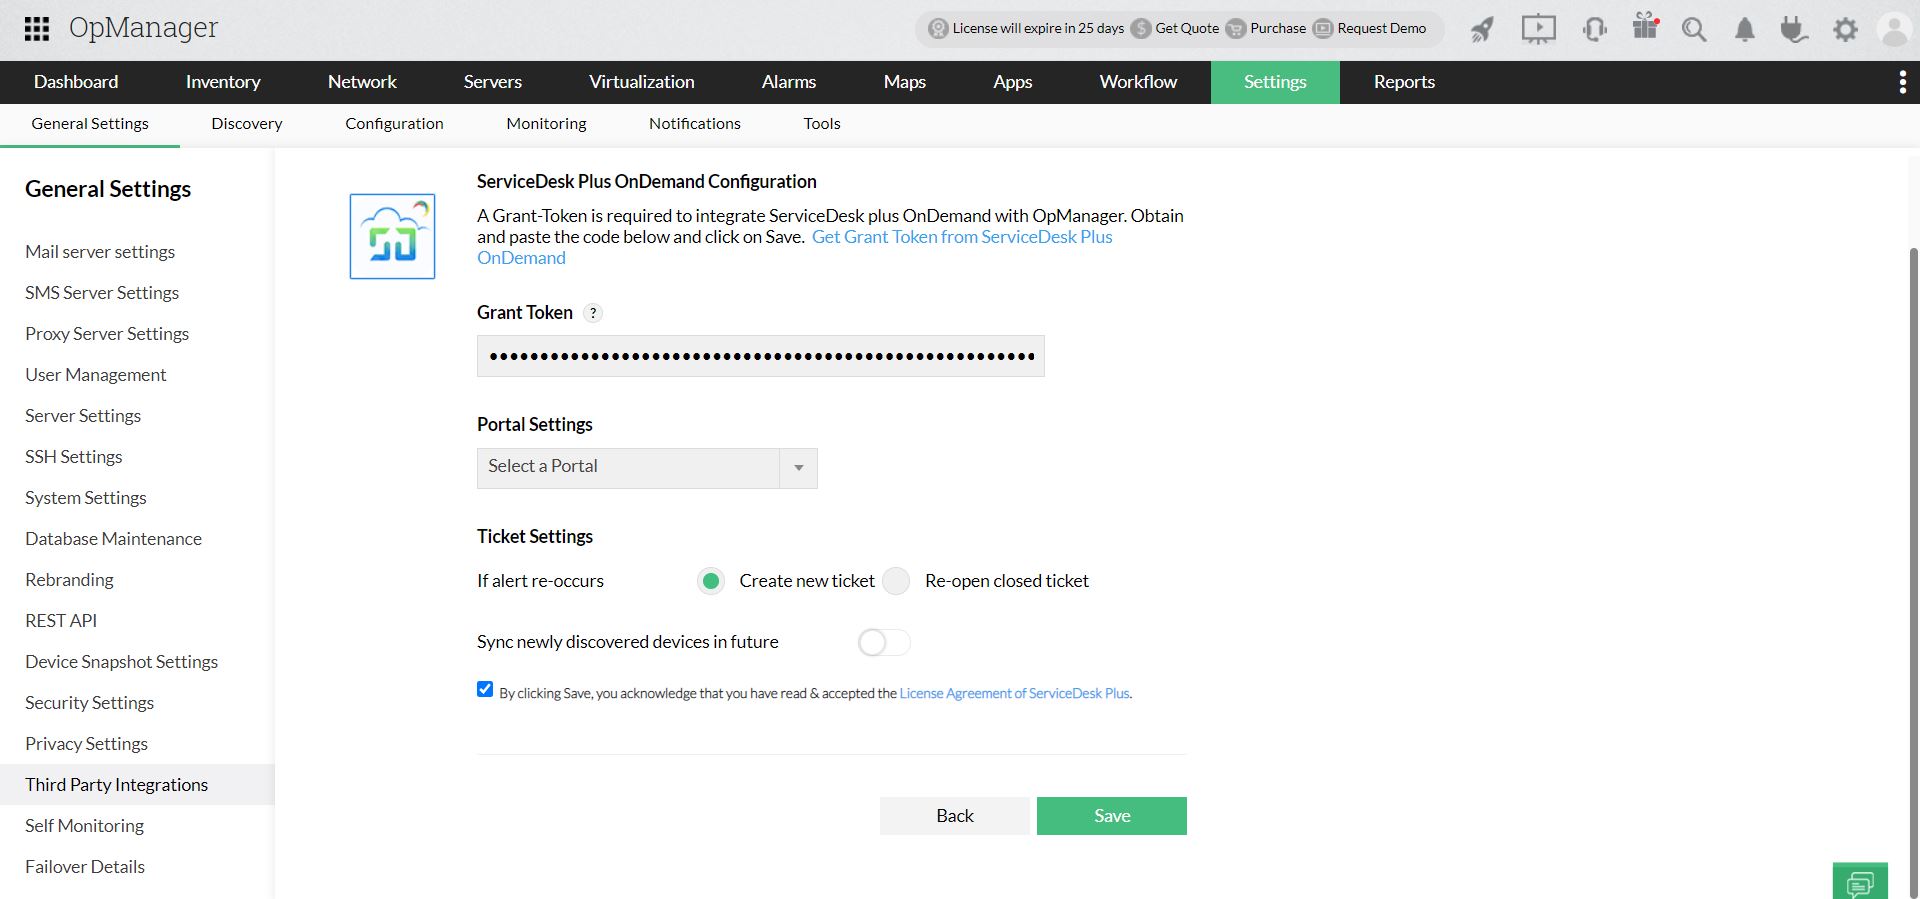Click the Request Demo link
The width and height of the screenshot is (1920, 899).
point(1382,29)
